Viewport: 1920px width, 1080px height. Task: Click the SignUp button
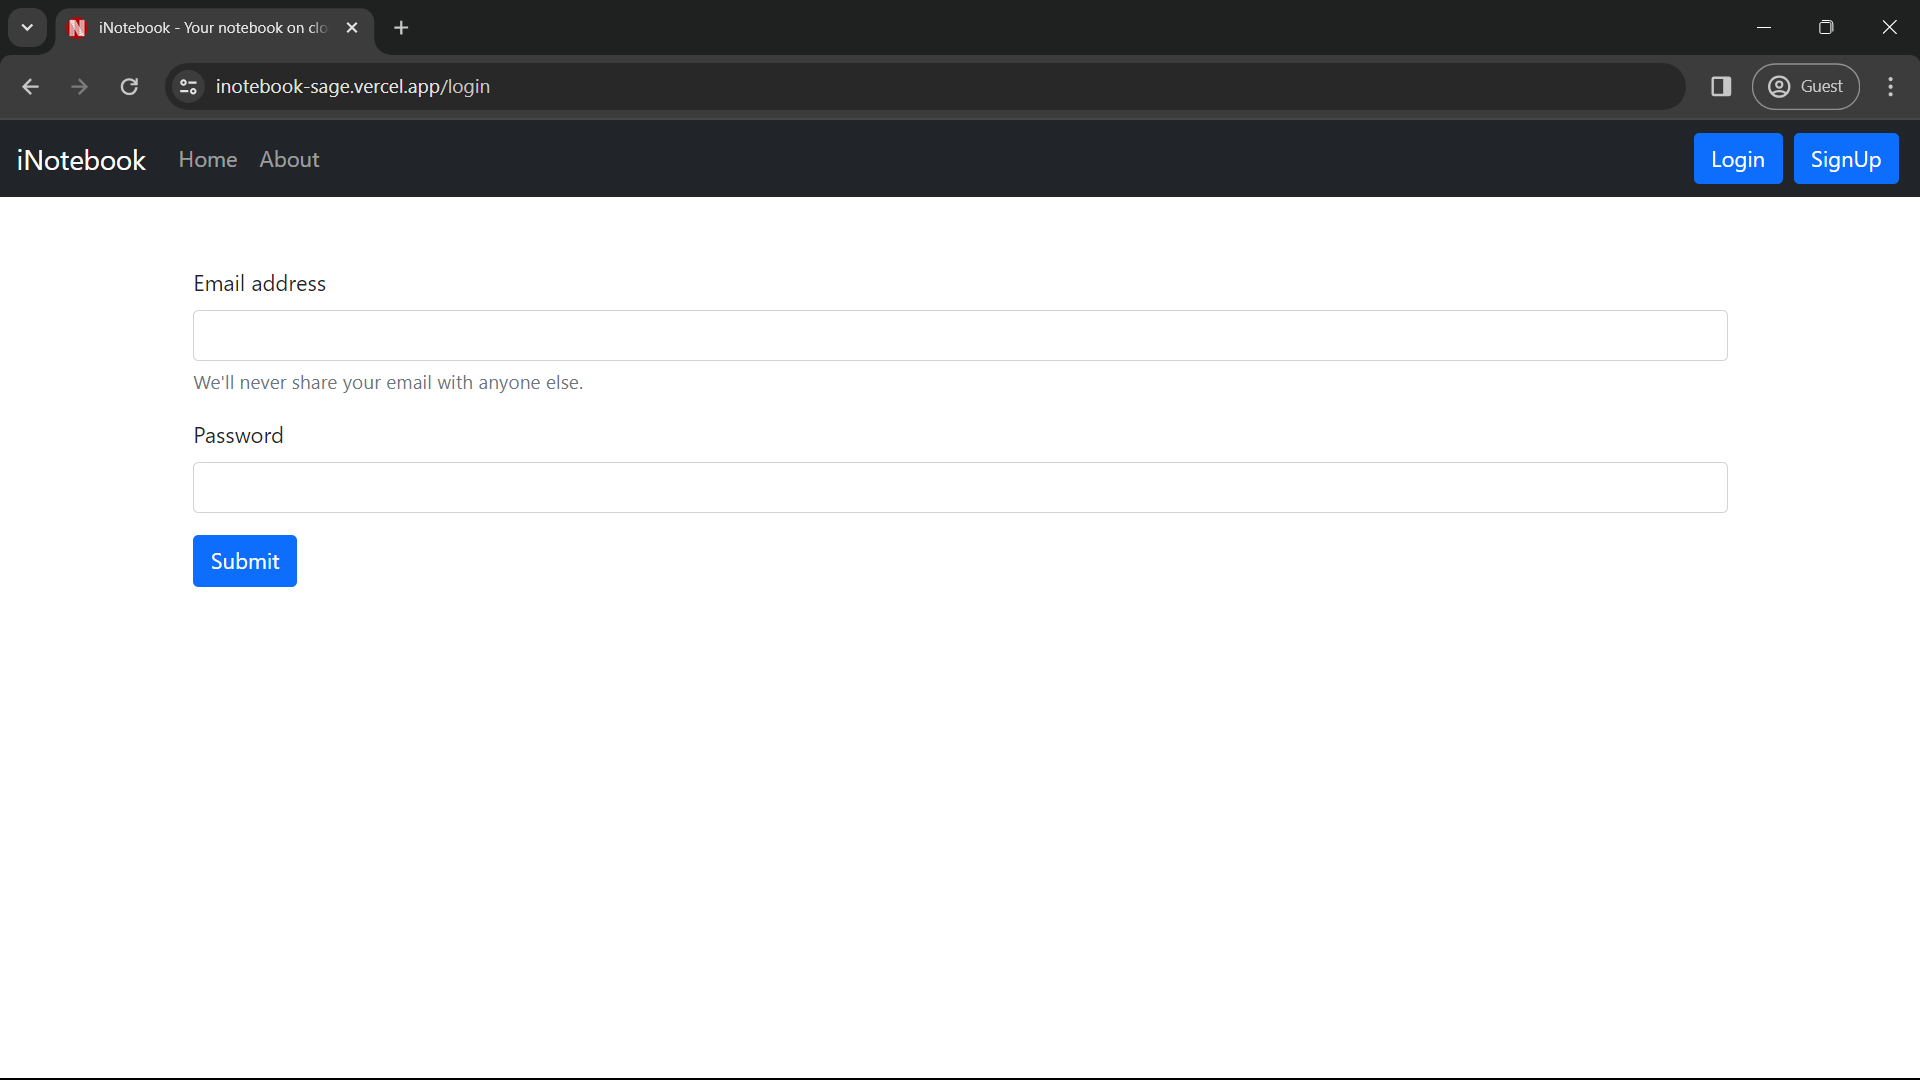pos(1846,159)
